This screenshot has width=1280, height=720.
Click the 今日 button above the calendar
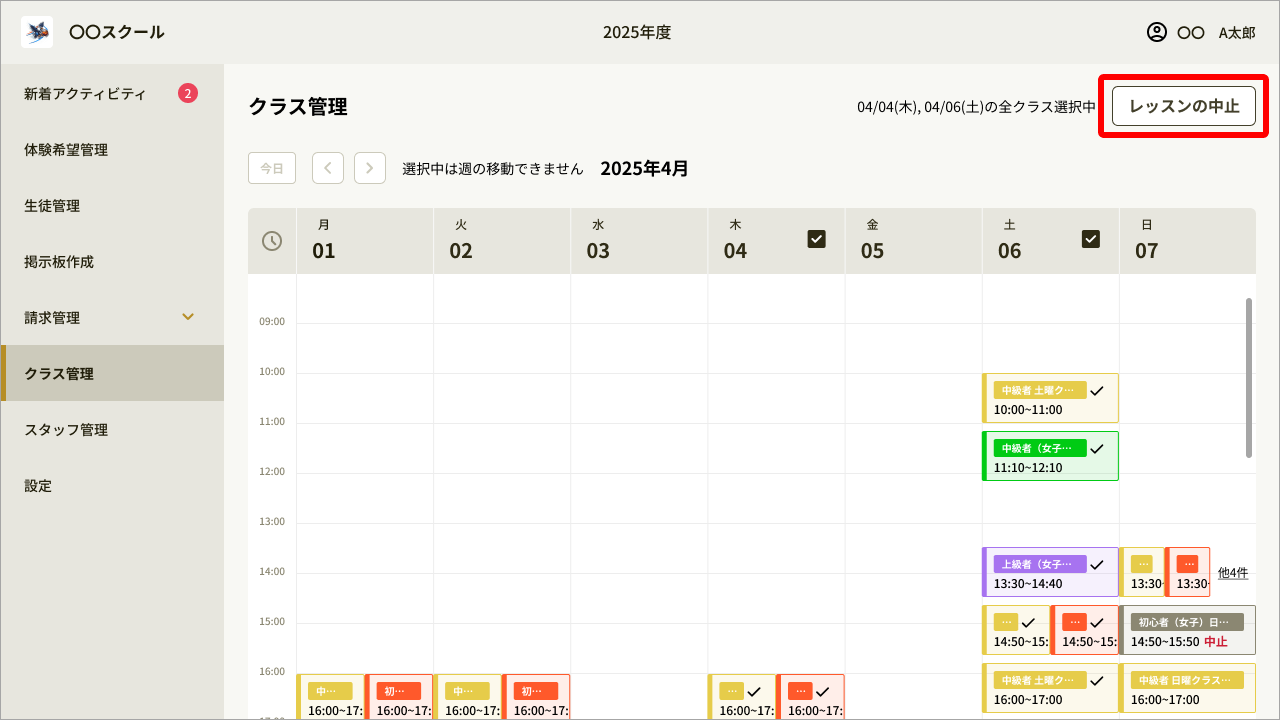coord(271,167)
